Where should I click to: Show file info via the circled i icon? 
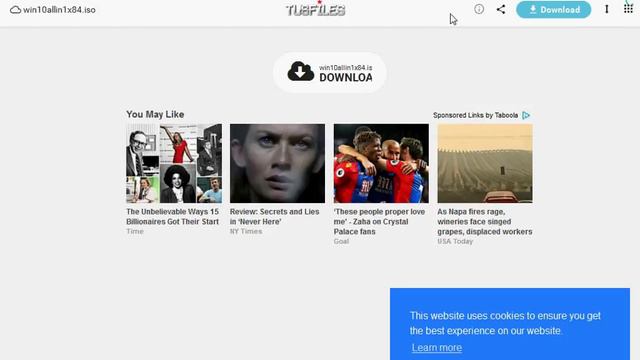[x=479, y=9]
